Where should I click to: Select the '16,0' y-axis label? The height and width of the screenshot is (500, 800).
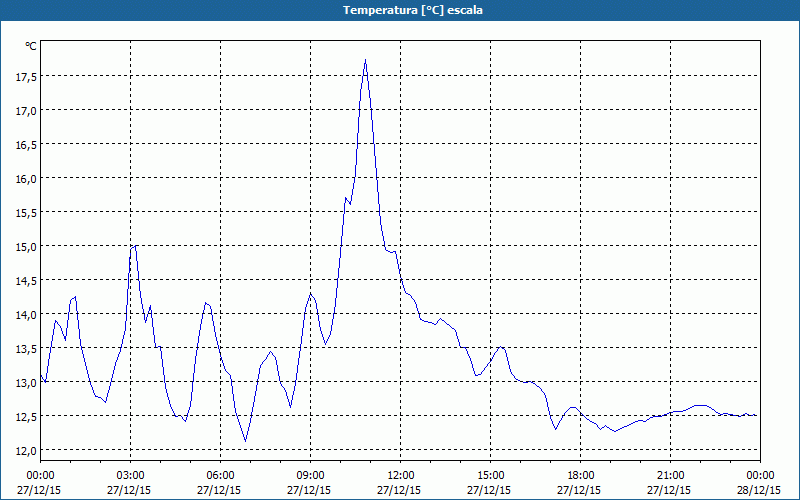point(27,179)
